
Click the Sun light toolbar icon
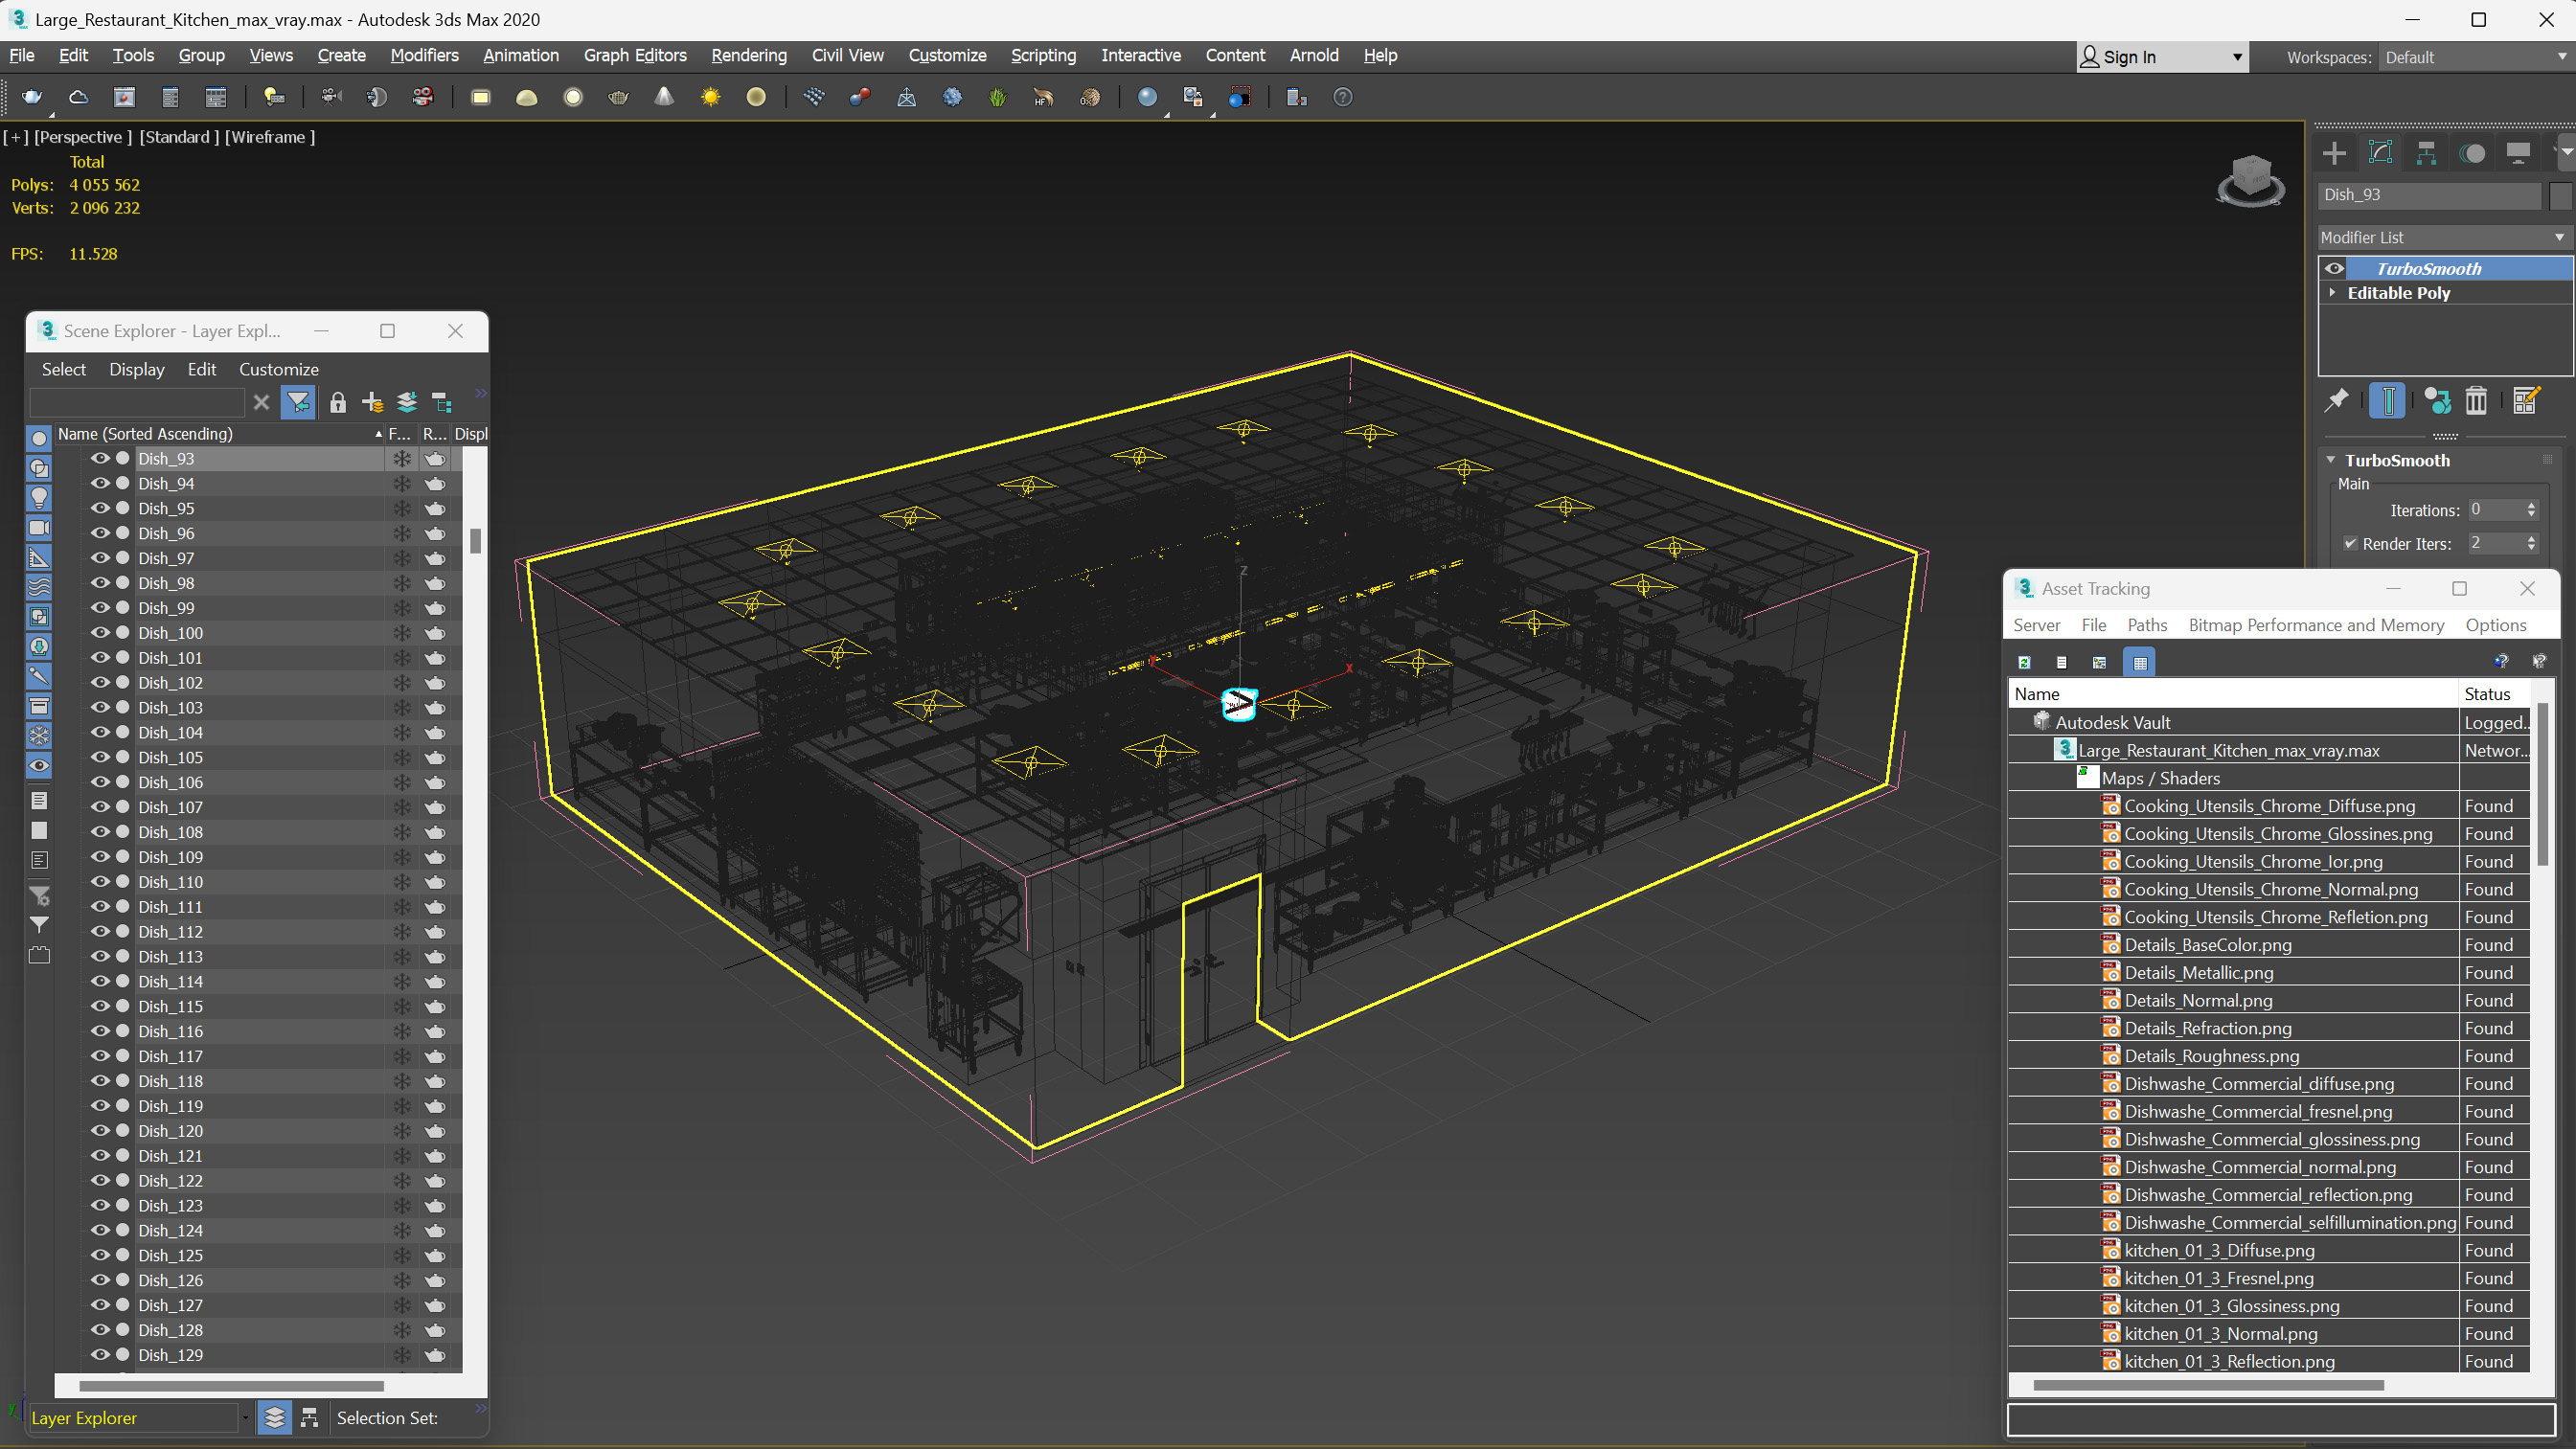[x=710, y=97]
